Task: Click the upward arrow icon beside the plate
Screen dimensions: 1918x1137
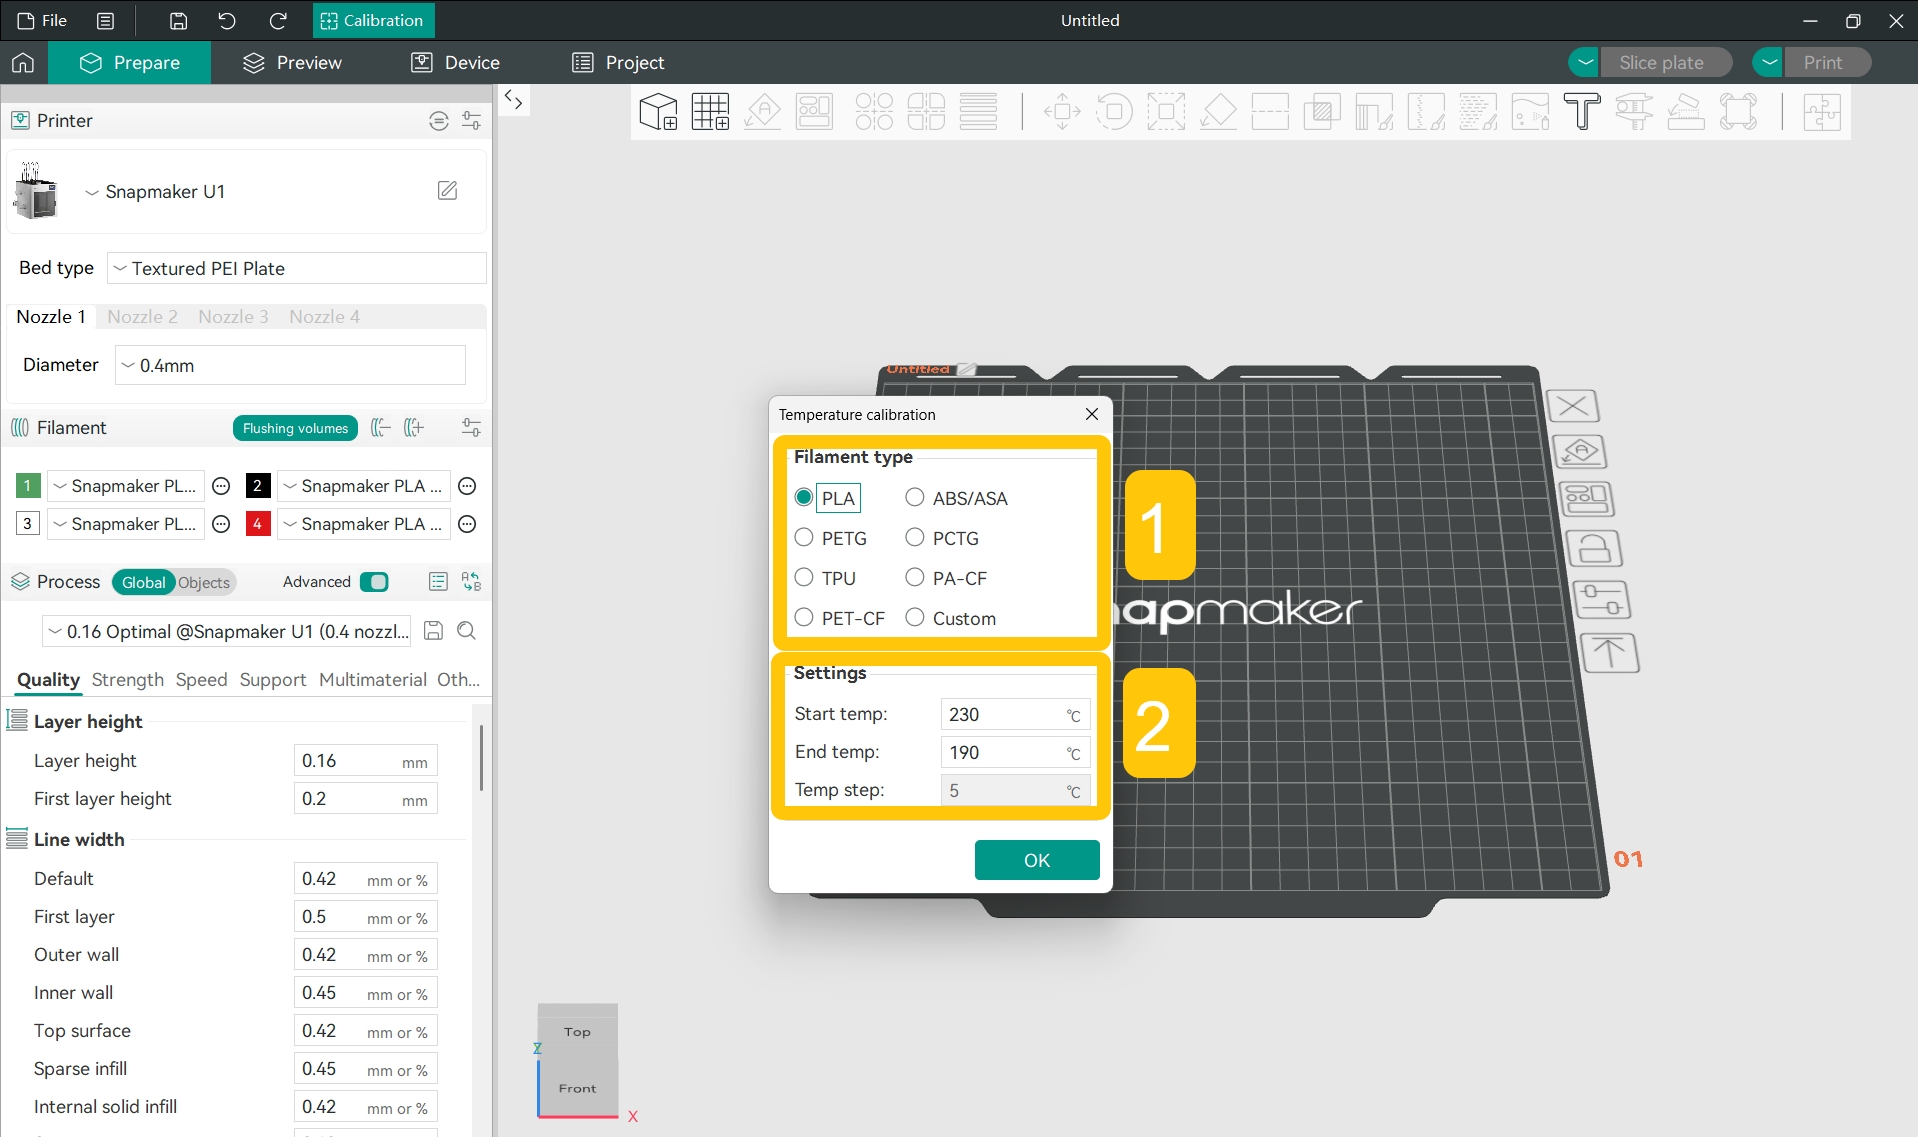Action: click(x=1610, y=653)
